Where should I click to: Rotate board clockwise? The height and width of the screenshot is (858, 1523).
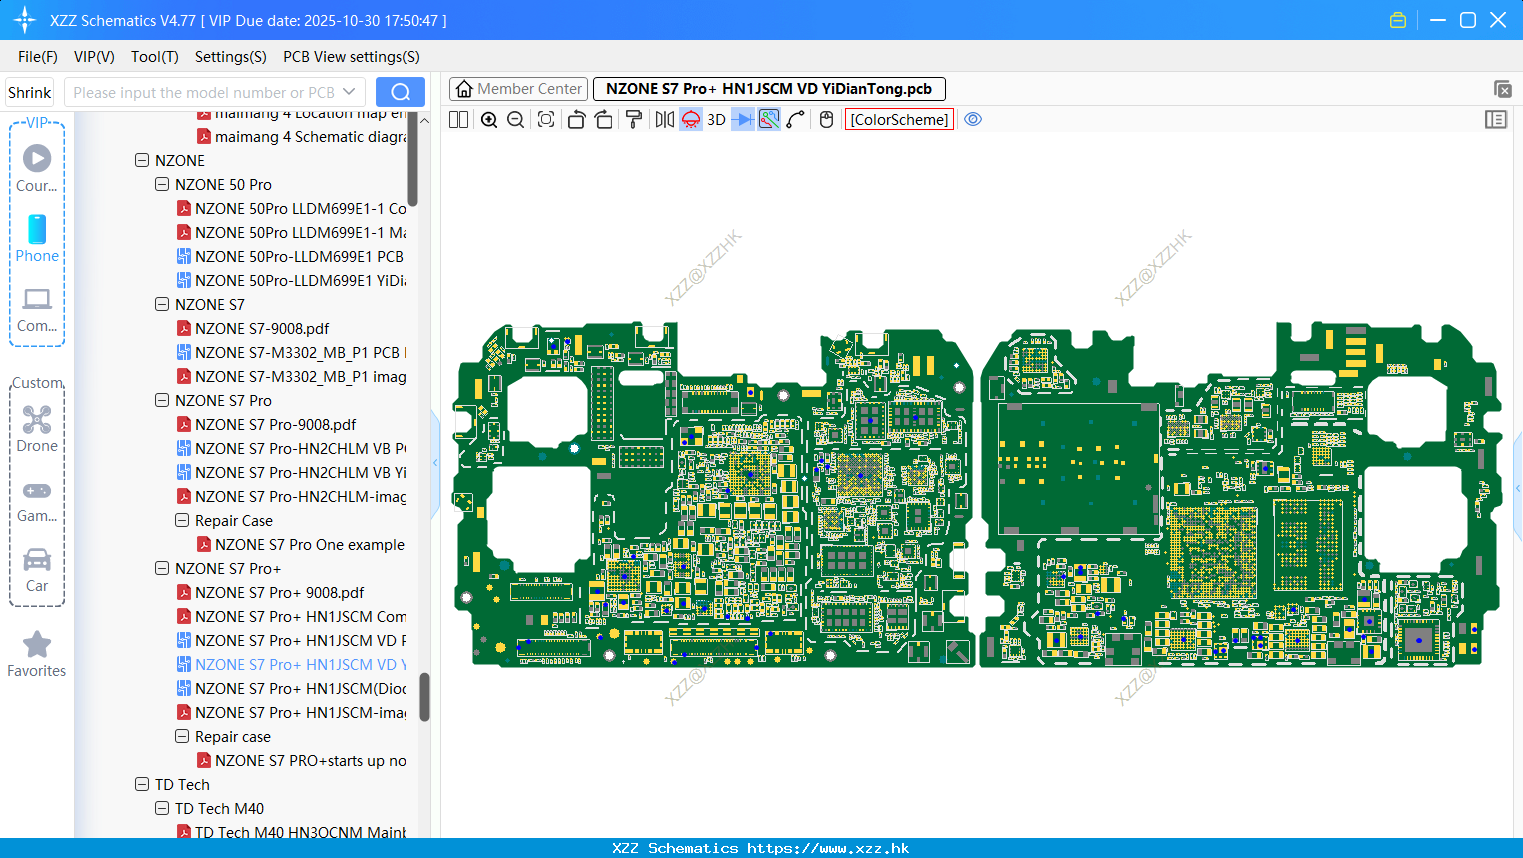(x=604, y=119)
